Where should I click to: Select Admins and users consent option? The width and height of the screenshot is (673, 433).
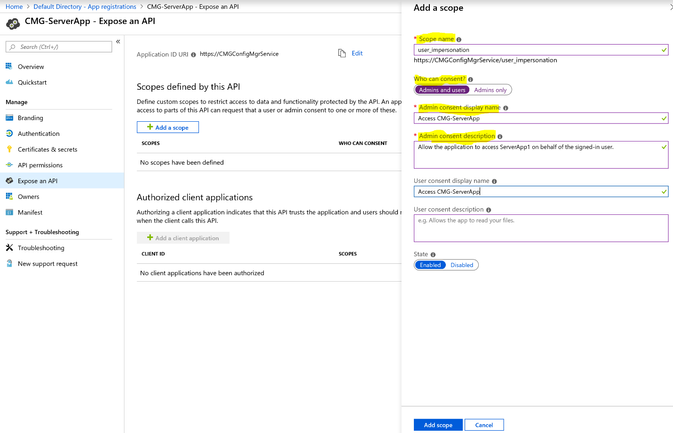442,90
